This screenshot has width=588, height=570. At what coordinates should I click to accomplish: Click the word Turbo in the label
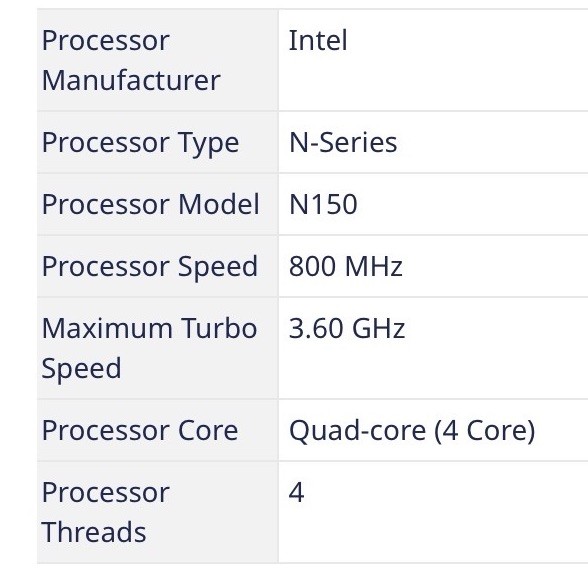click(219, 328)
